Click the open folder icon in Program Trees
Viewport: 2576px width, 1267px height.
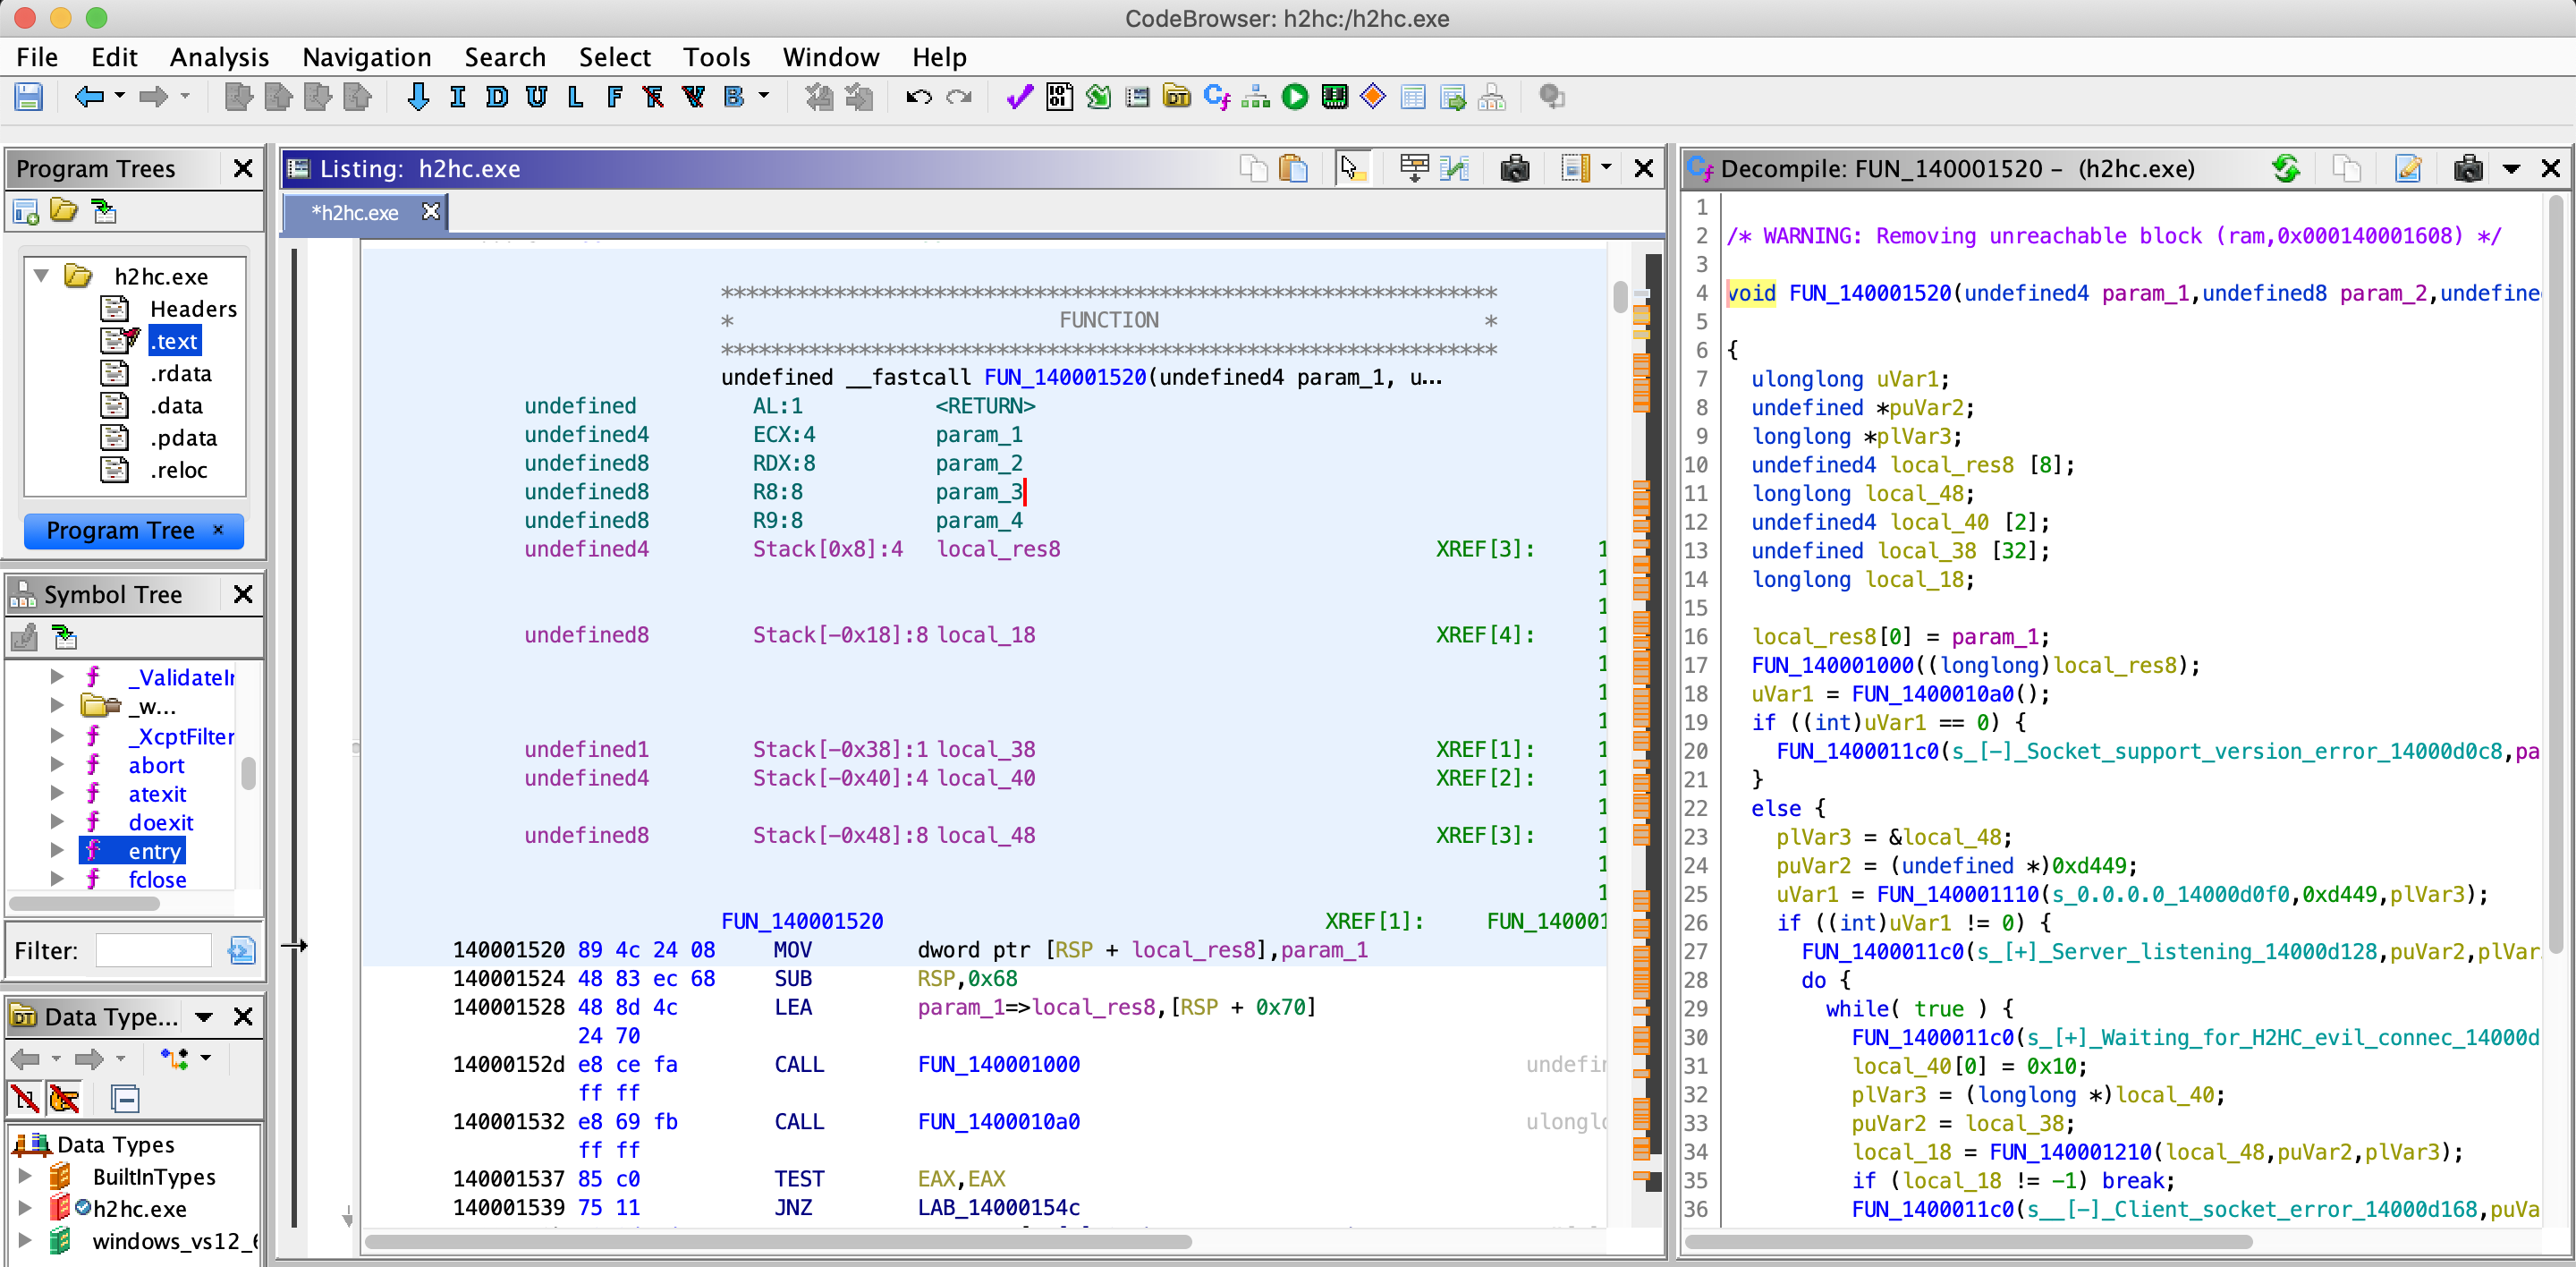pos(64,211)
